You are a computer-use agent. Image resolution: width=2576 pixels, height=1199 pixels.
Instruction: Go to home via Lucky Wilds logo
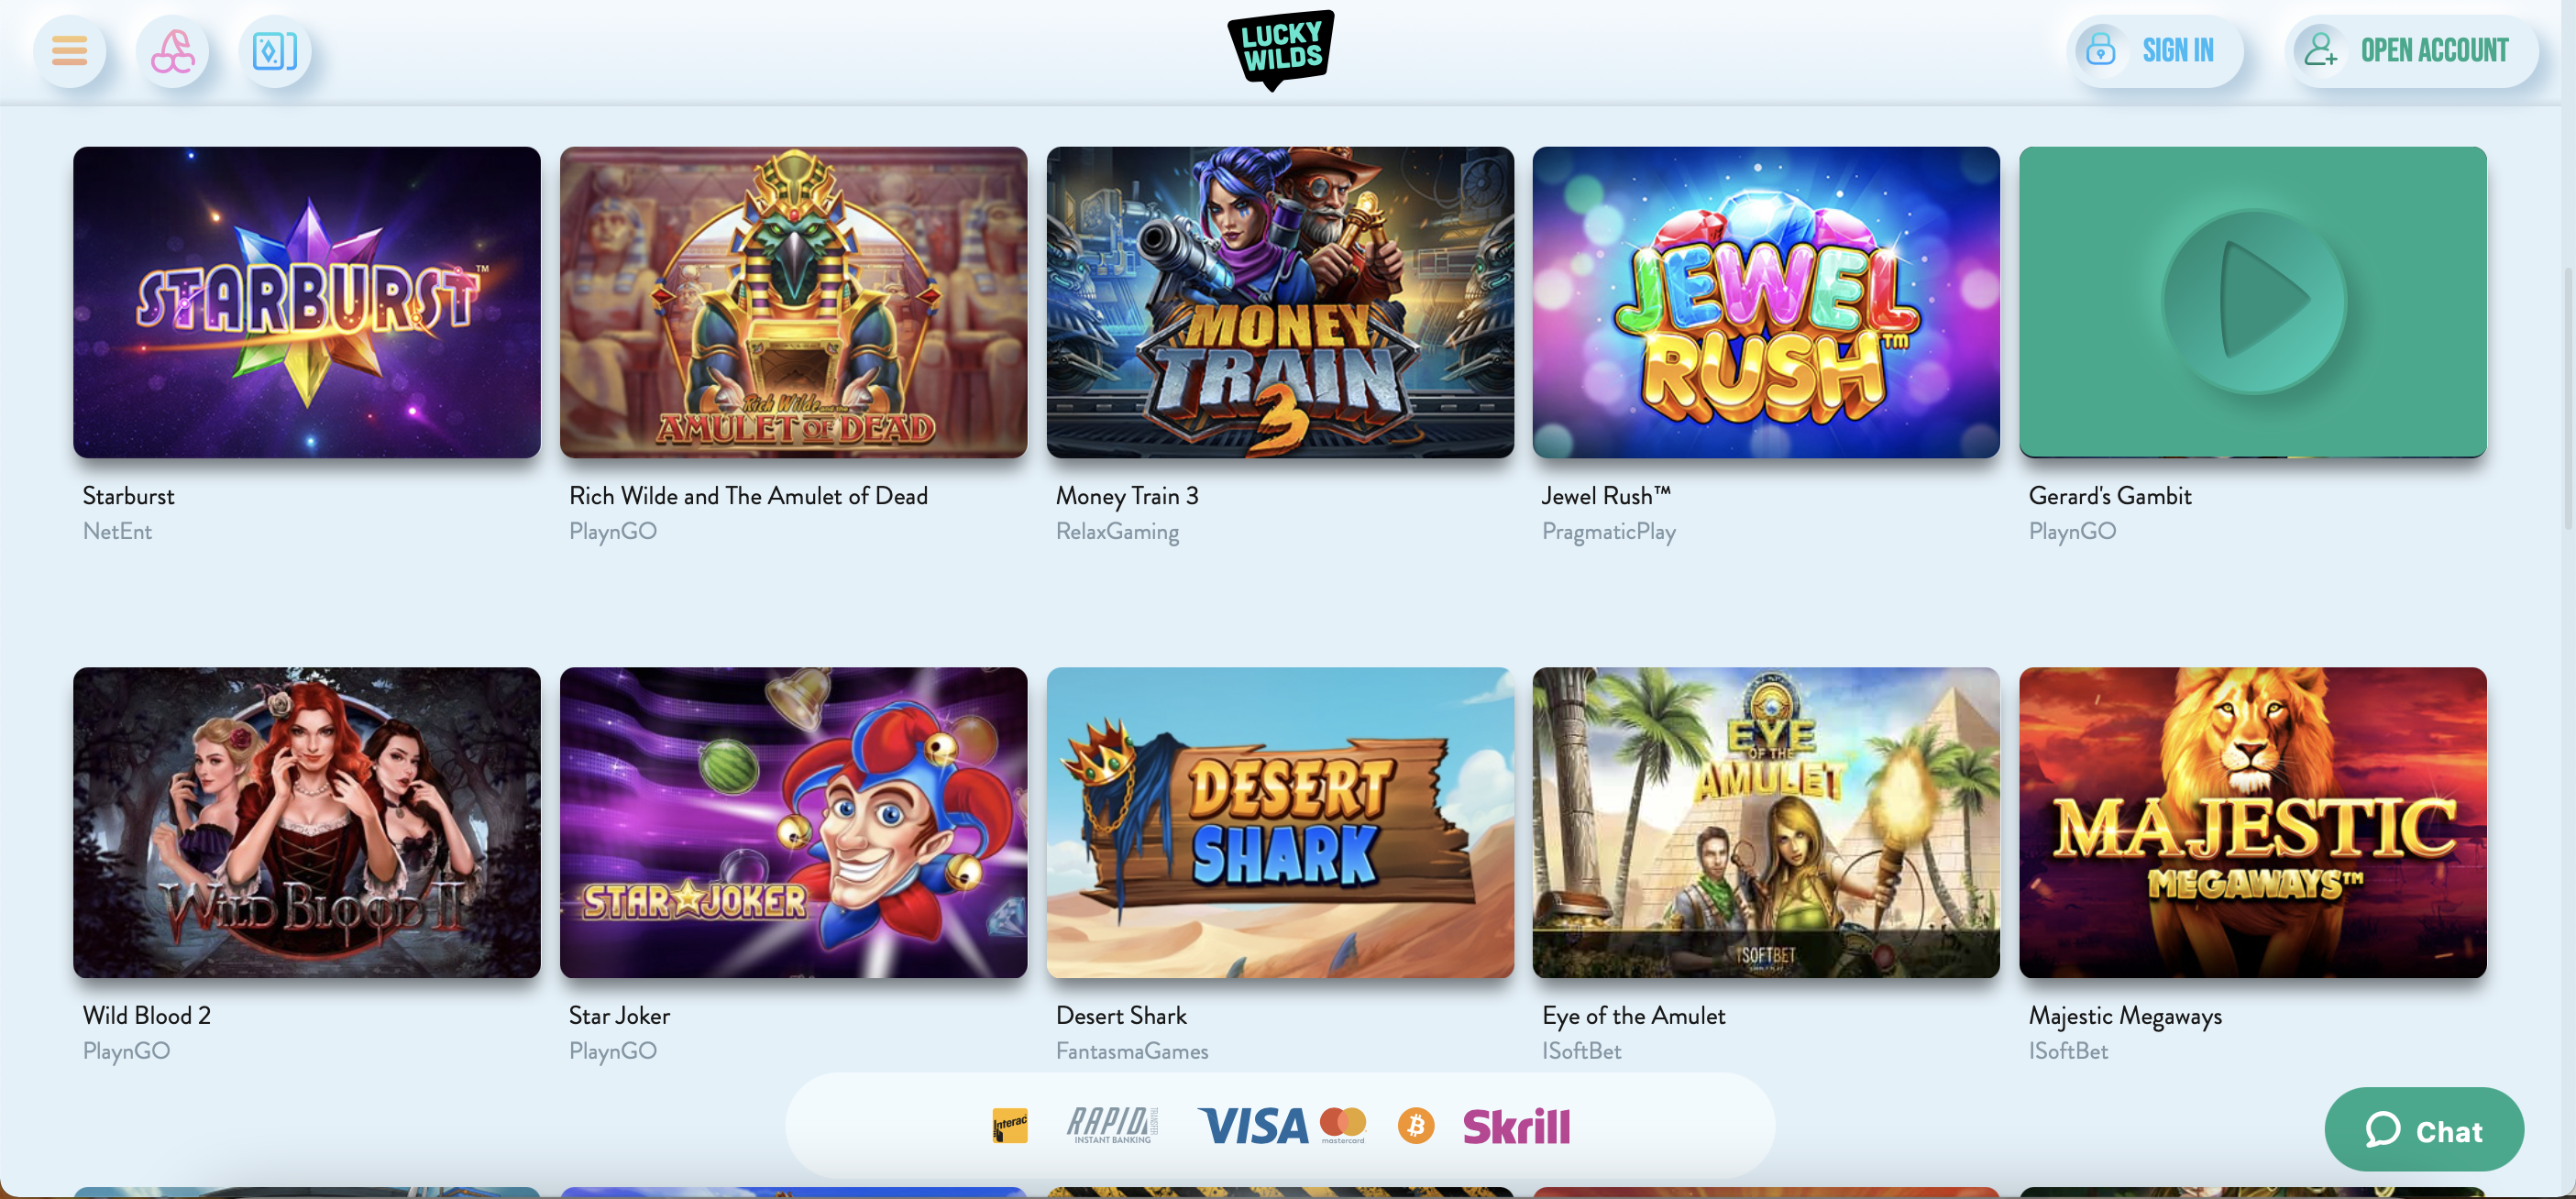click(1281, 50)
